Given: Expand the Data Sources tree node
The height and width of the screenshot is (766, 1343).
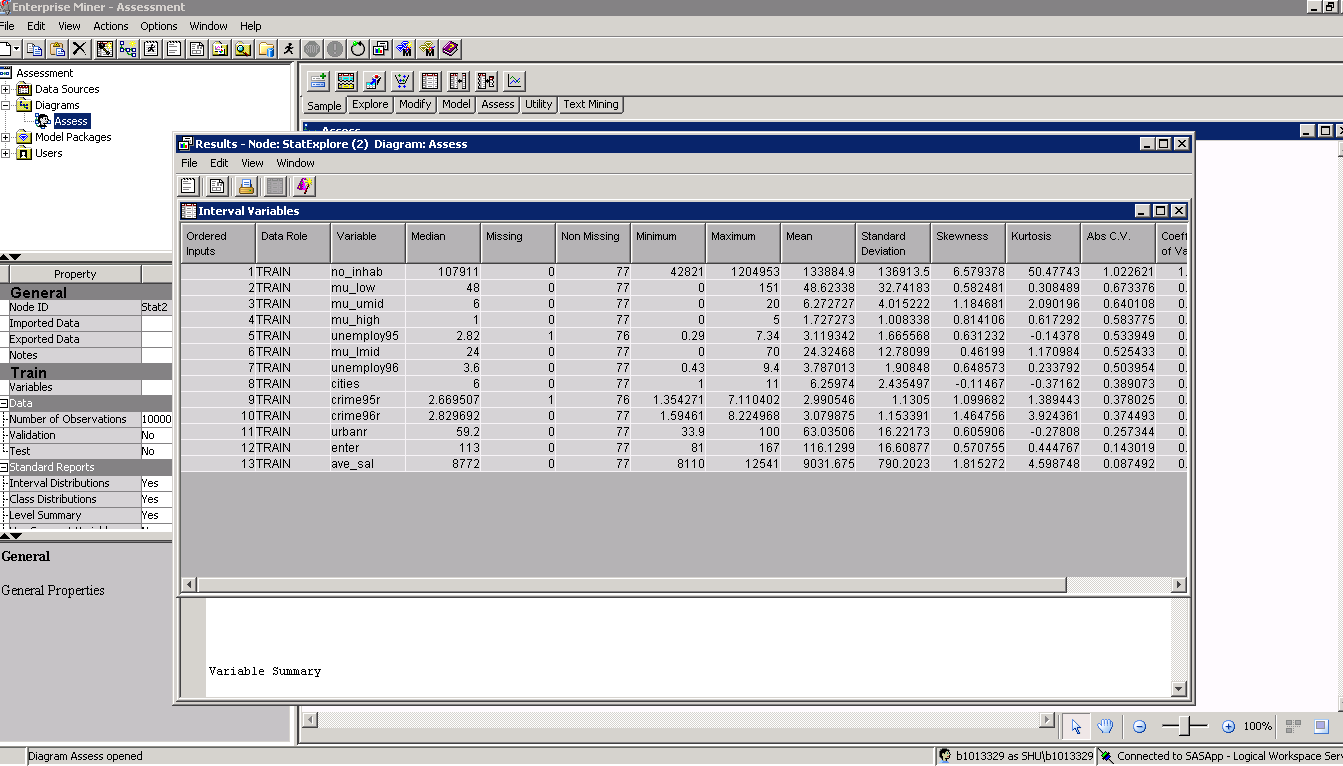Looking at the screenshot, I should [x=6, y=89].
